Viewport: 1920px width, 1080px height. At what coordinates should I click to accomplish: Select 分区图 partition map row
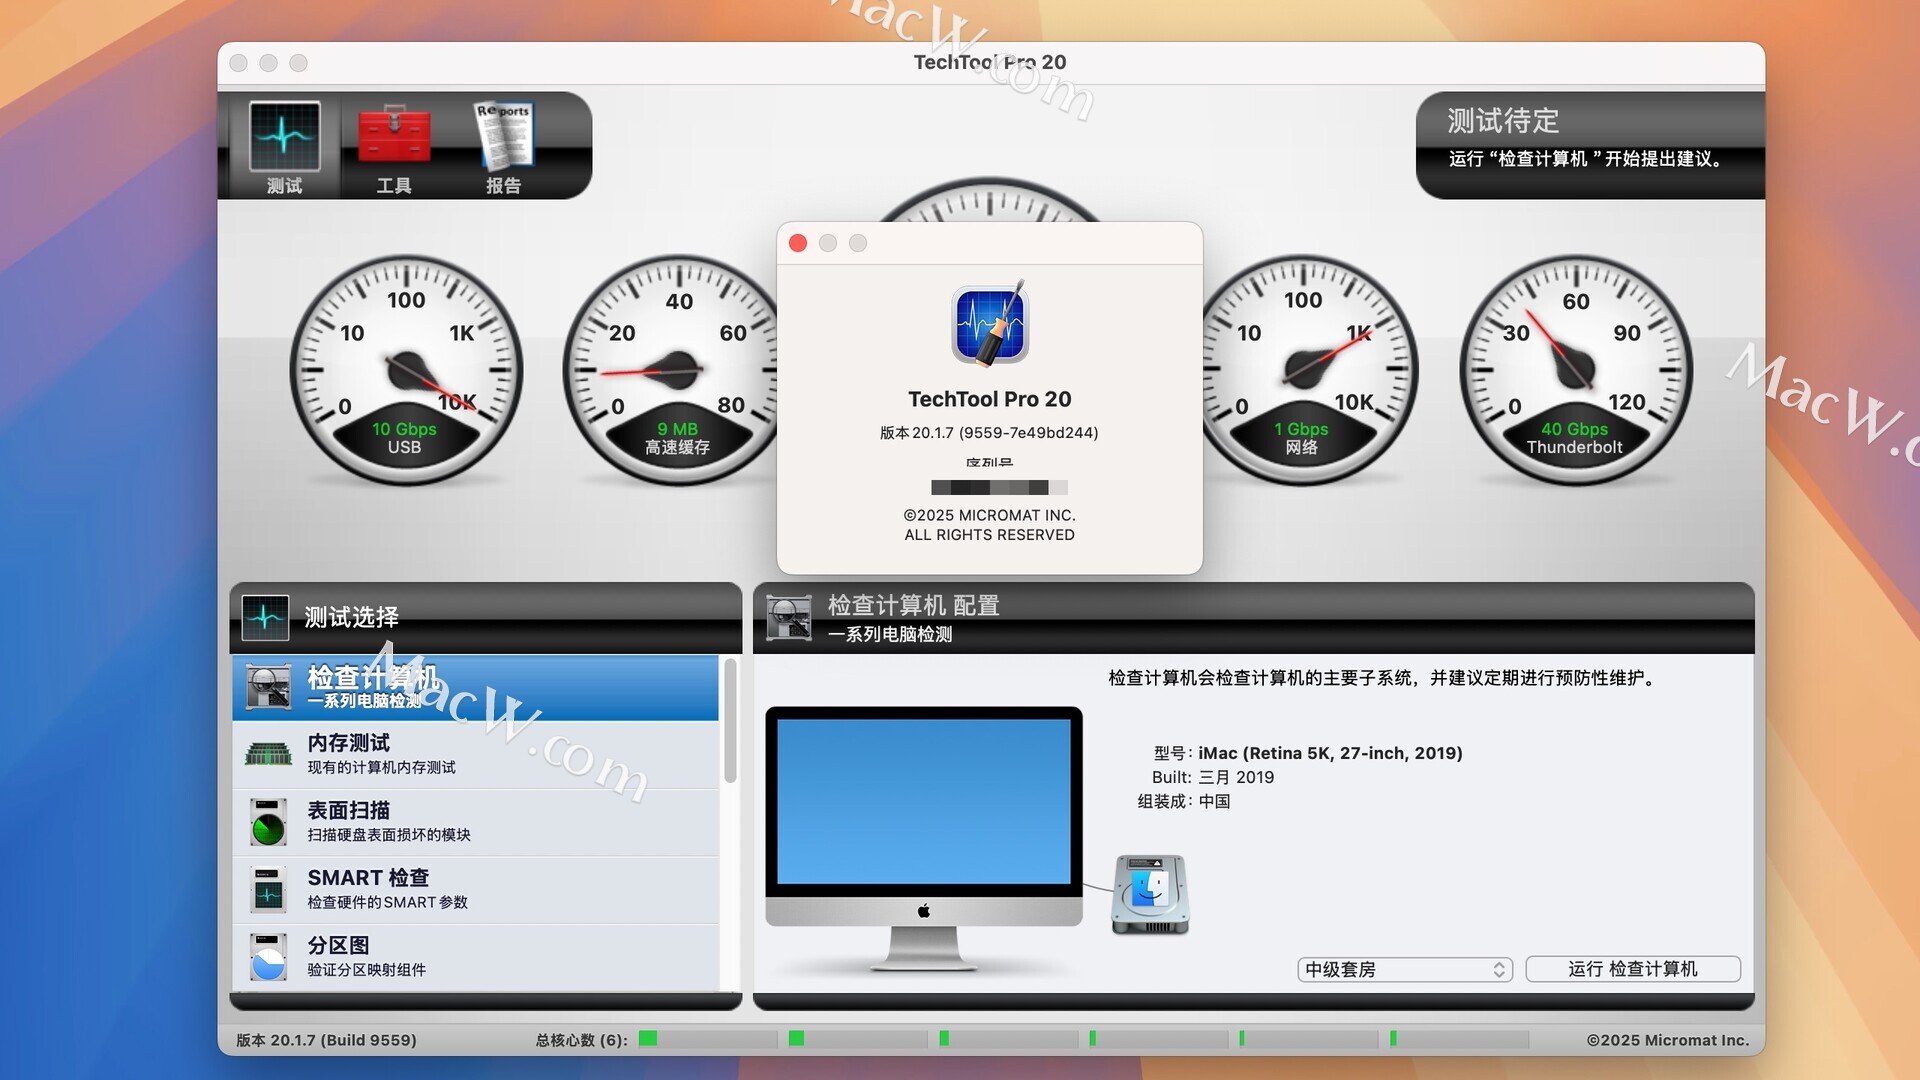475,957
